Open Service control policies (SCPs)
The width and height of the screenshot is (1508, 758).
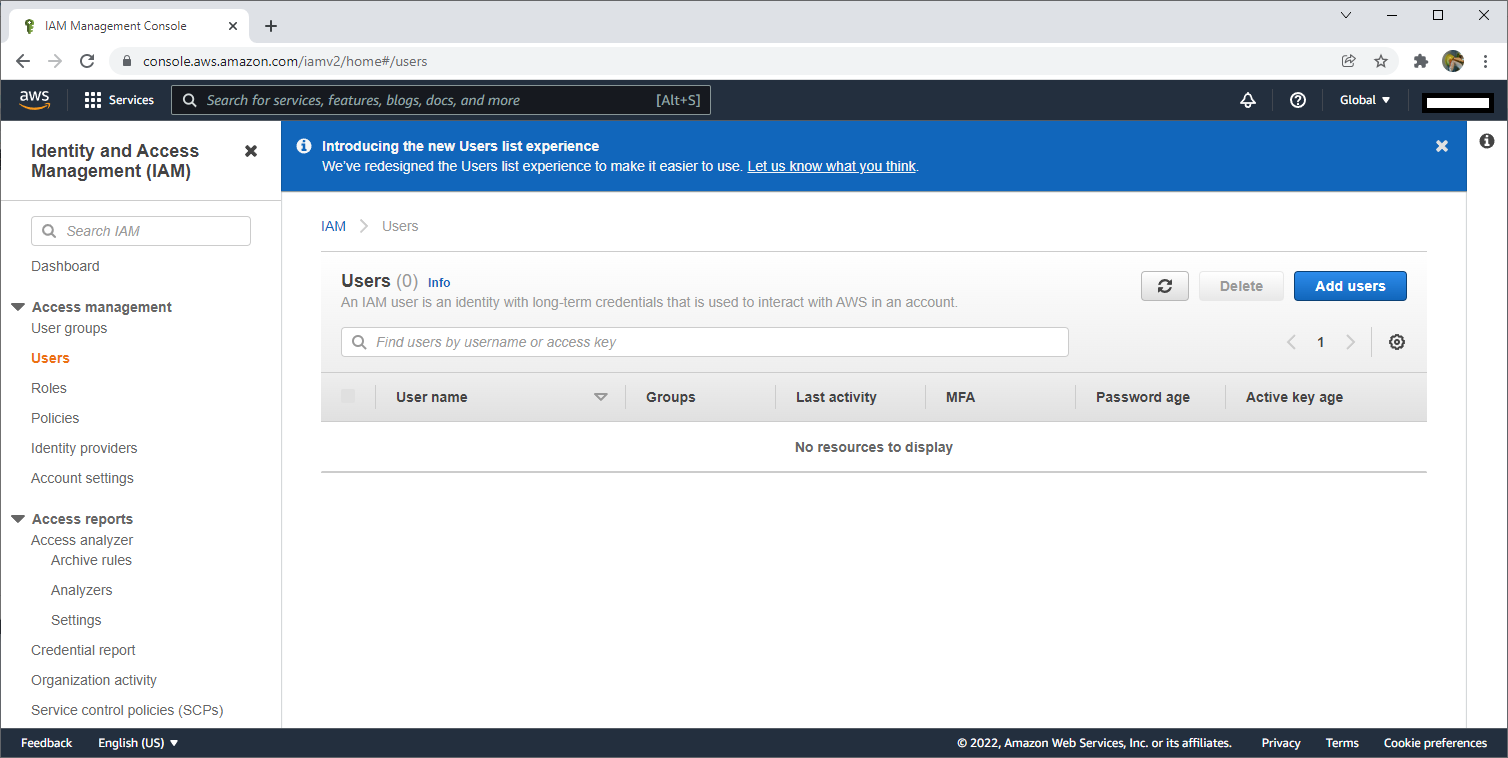tap(127, 710)
